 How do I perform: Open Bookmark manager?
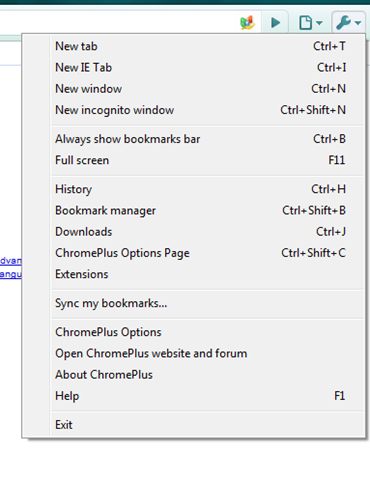pos(207,210)
